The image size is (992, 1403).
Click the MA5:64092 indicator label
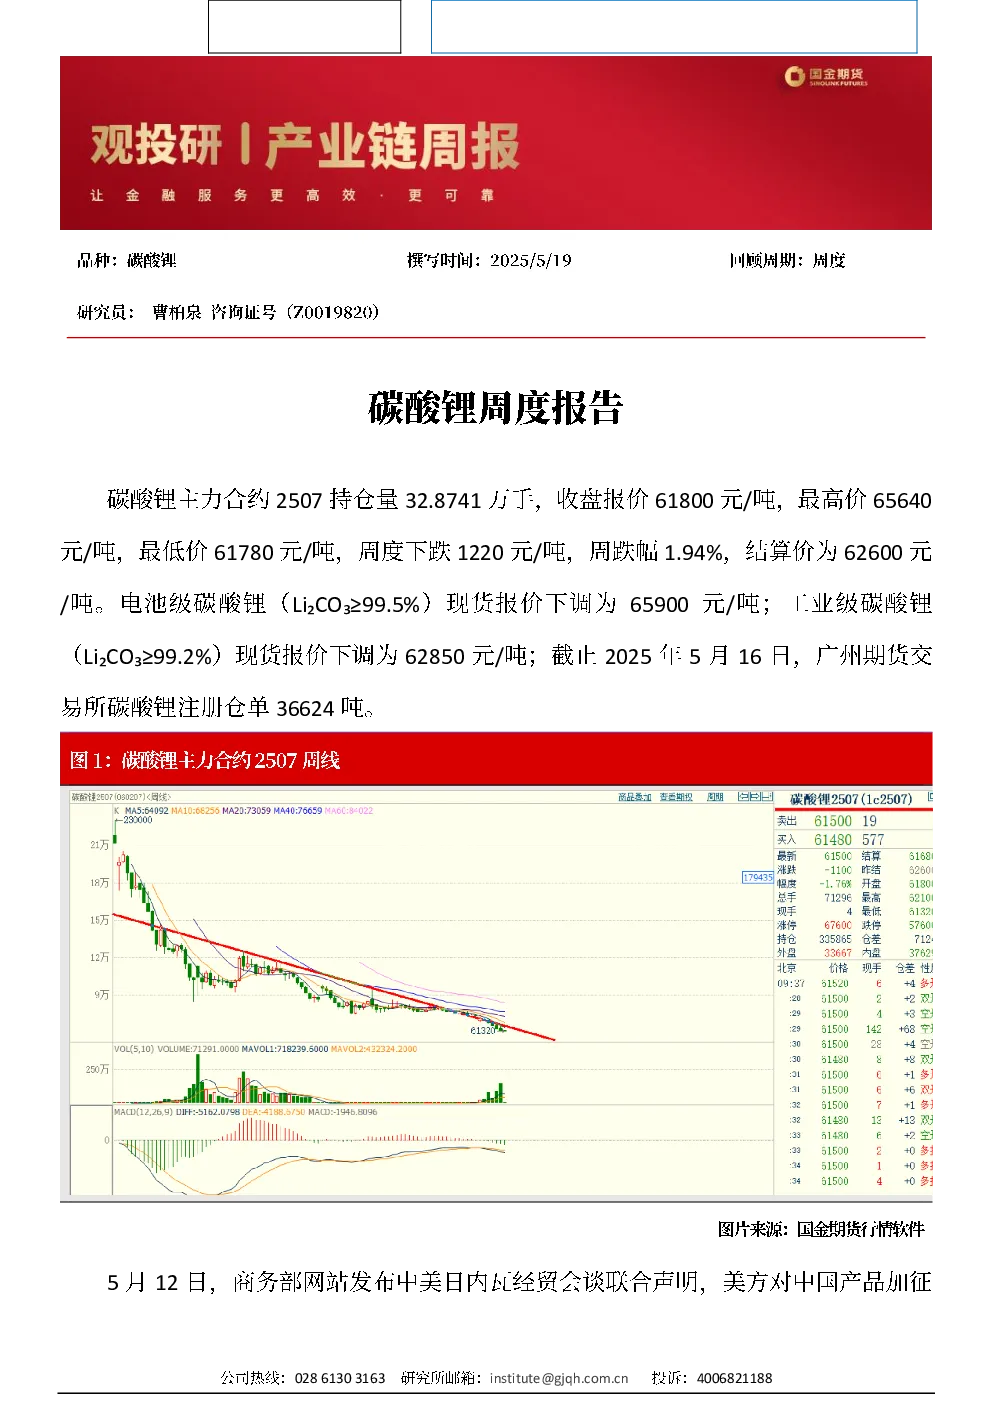(147, 811)
